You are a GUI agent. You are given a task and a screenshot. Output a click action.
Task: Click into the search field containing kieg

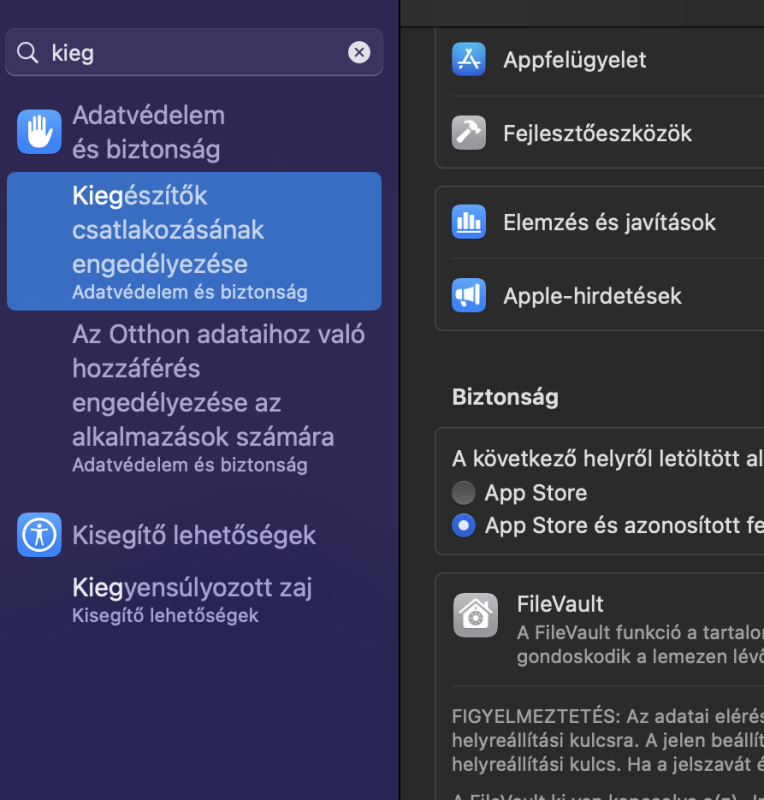(x=190, y=53)
